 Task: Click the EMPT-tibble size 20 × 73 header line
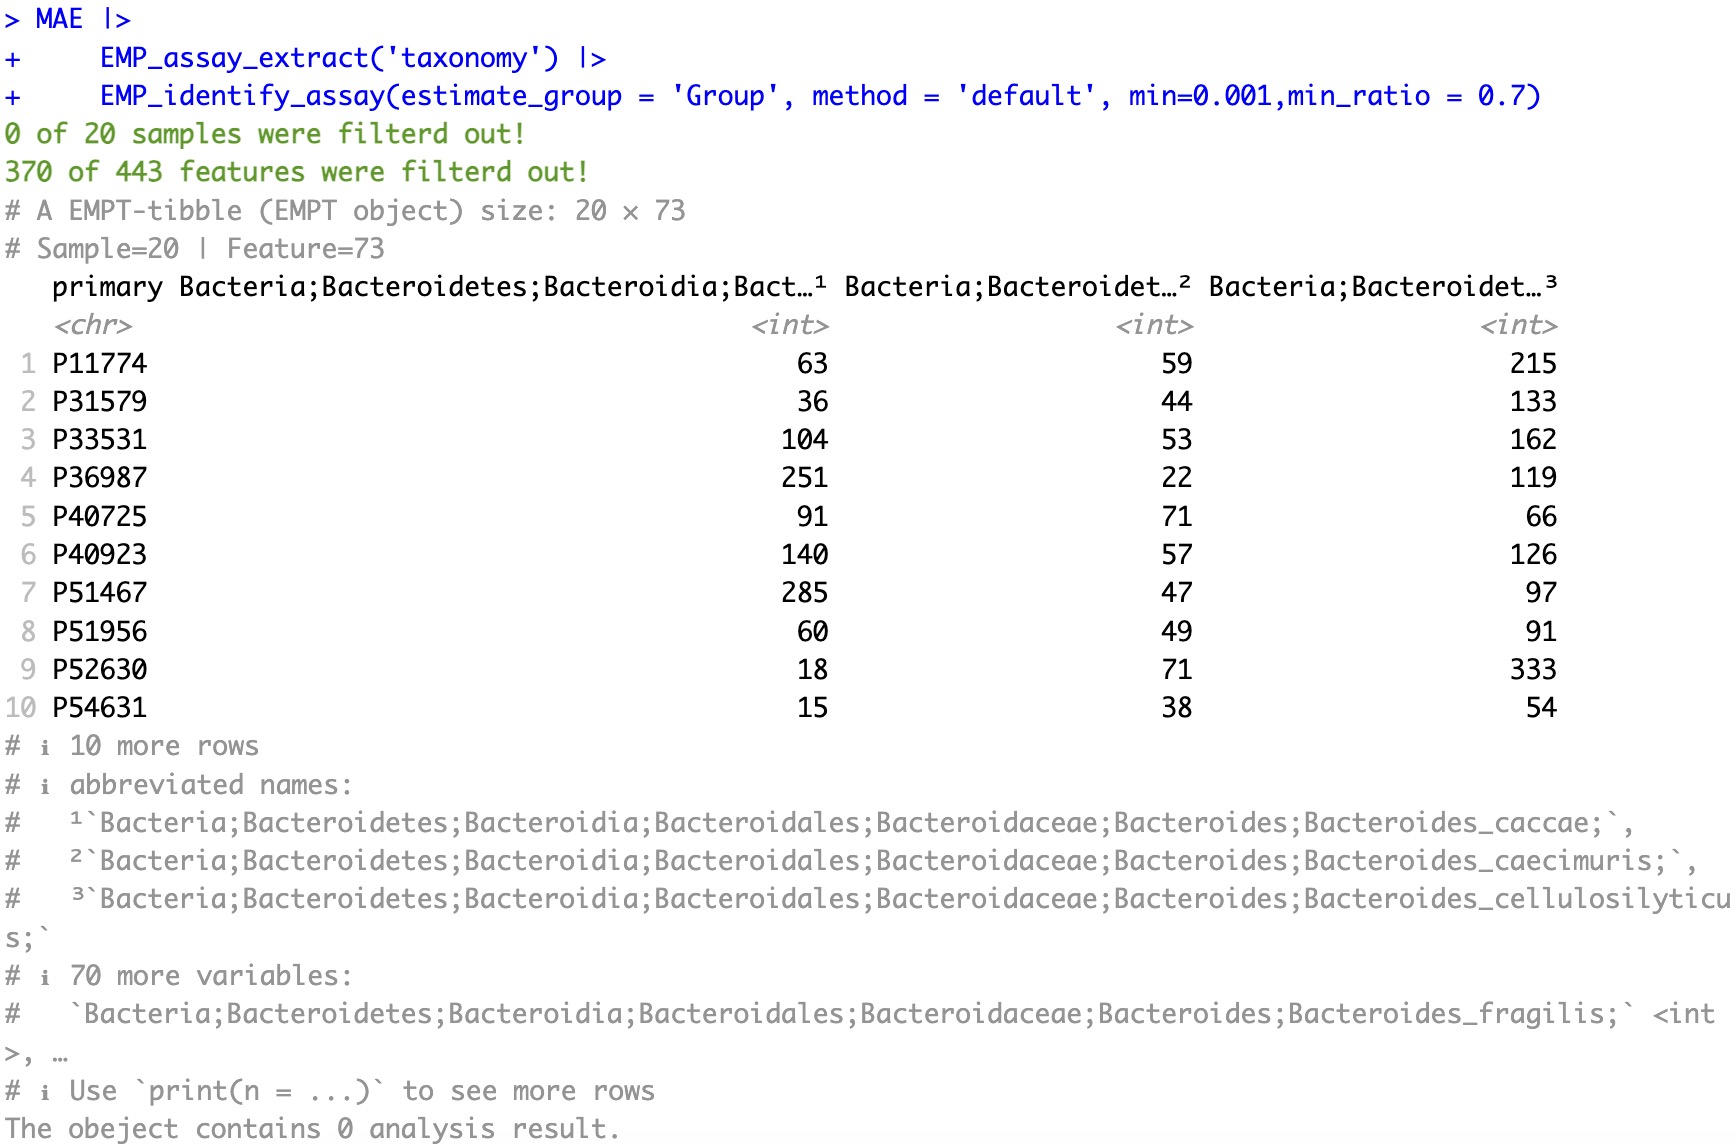coord(345,211)
